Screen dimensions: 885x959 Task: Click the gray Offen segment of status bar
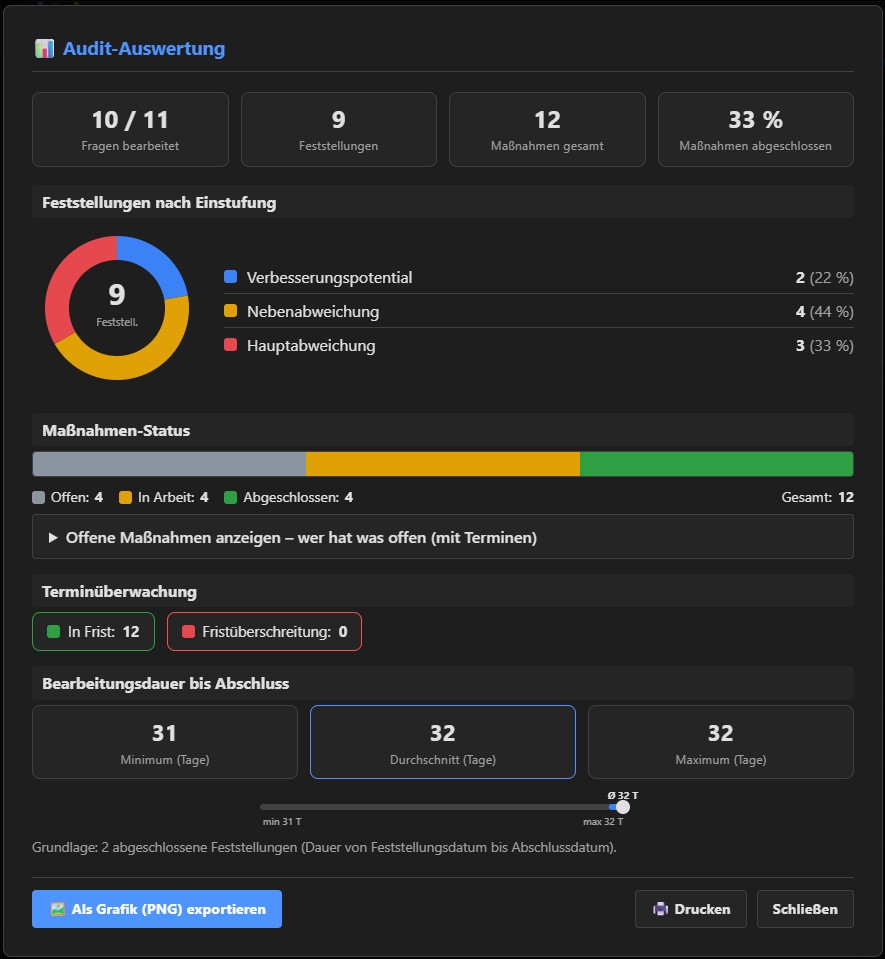click(x=169, y=464)
